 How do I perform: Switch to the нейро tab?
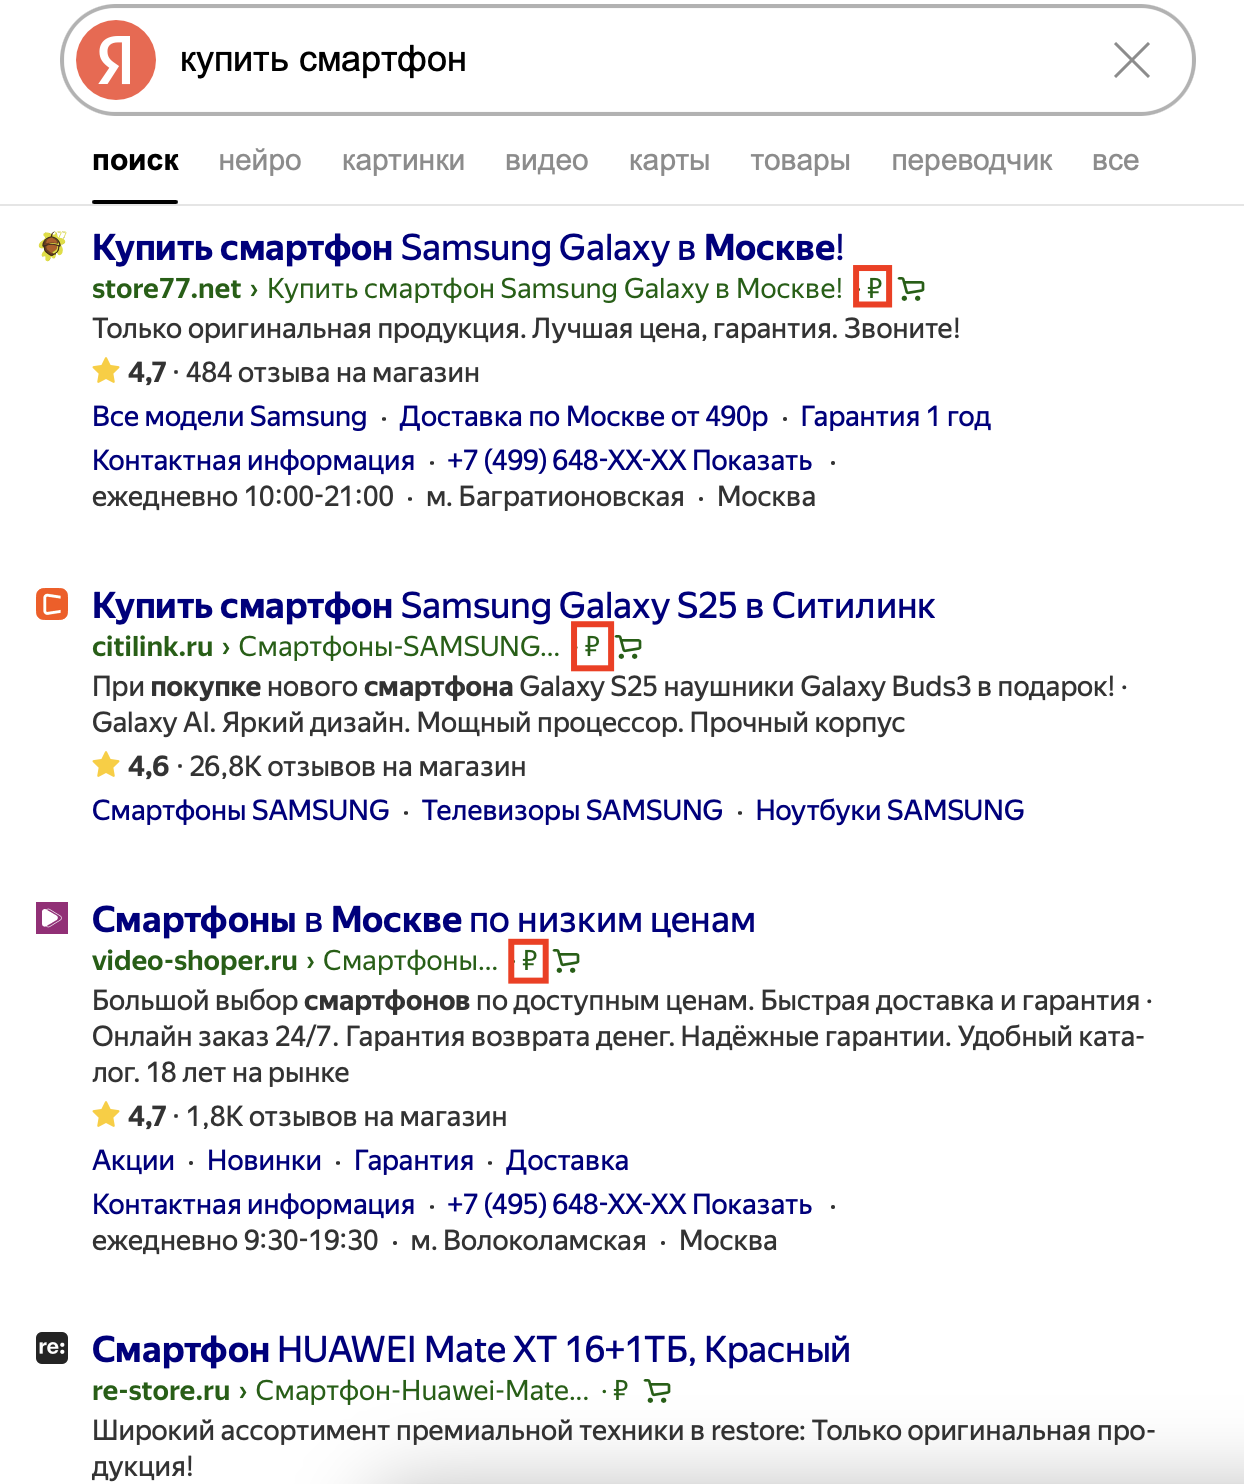[260, 161]
